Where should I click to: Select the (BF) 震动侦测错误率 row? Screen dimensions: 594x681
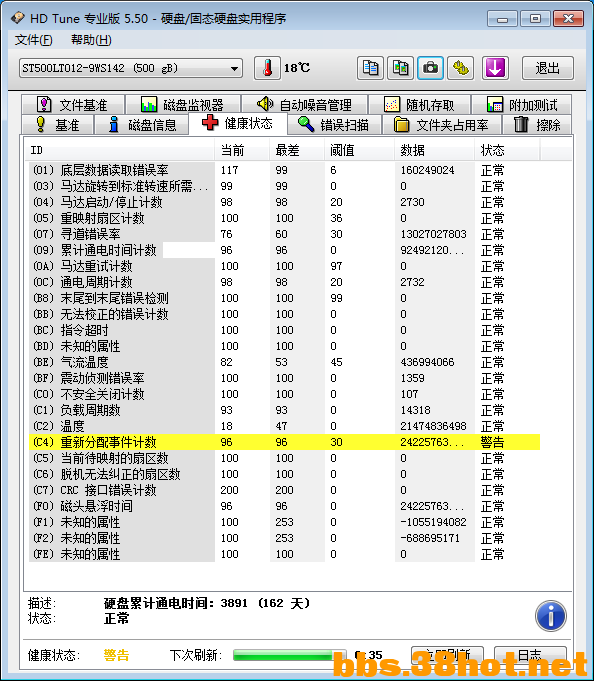284,378
